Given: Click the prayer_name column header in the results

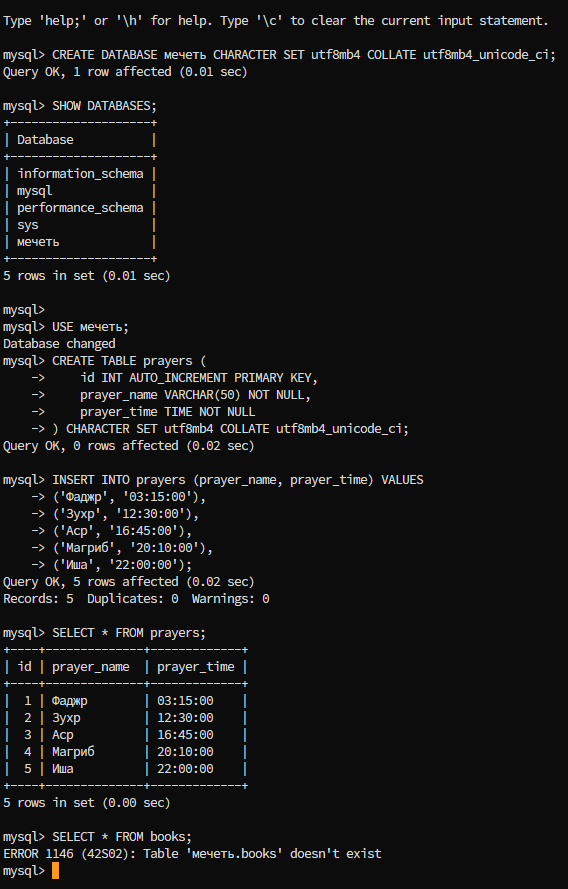Looking at the screenshot, I should coord(91,667).
